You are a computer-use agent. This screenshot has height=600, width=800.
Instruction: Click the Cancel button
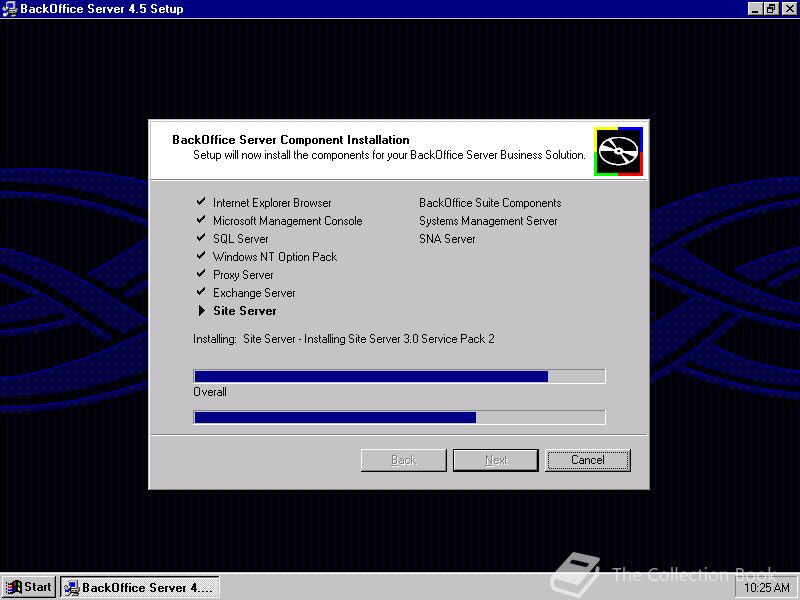pyautogui.click(x=588, y=460)
